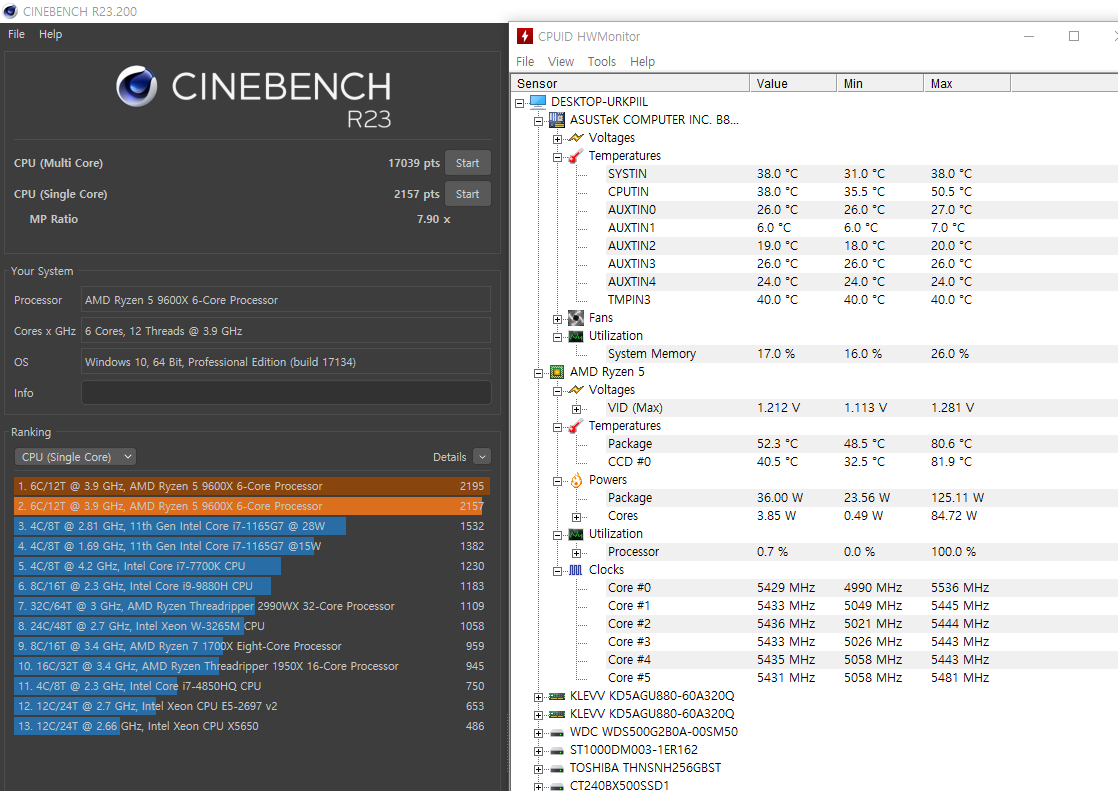Open HWMonitor Help menu
This screenshot has height=791, width=1118.
click(642, 61)
